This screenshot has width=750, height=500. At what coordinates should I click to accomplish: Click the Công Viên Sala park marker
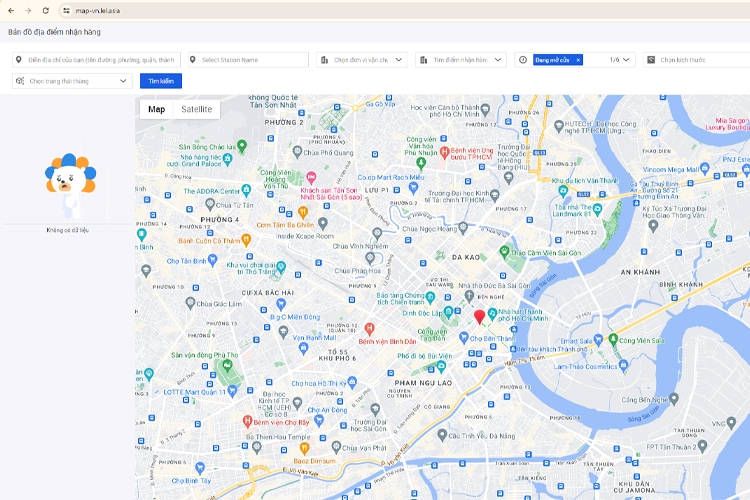tap(612, 340)
